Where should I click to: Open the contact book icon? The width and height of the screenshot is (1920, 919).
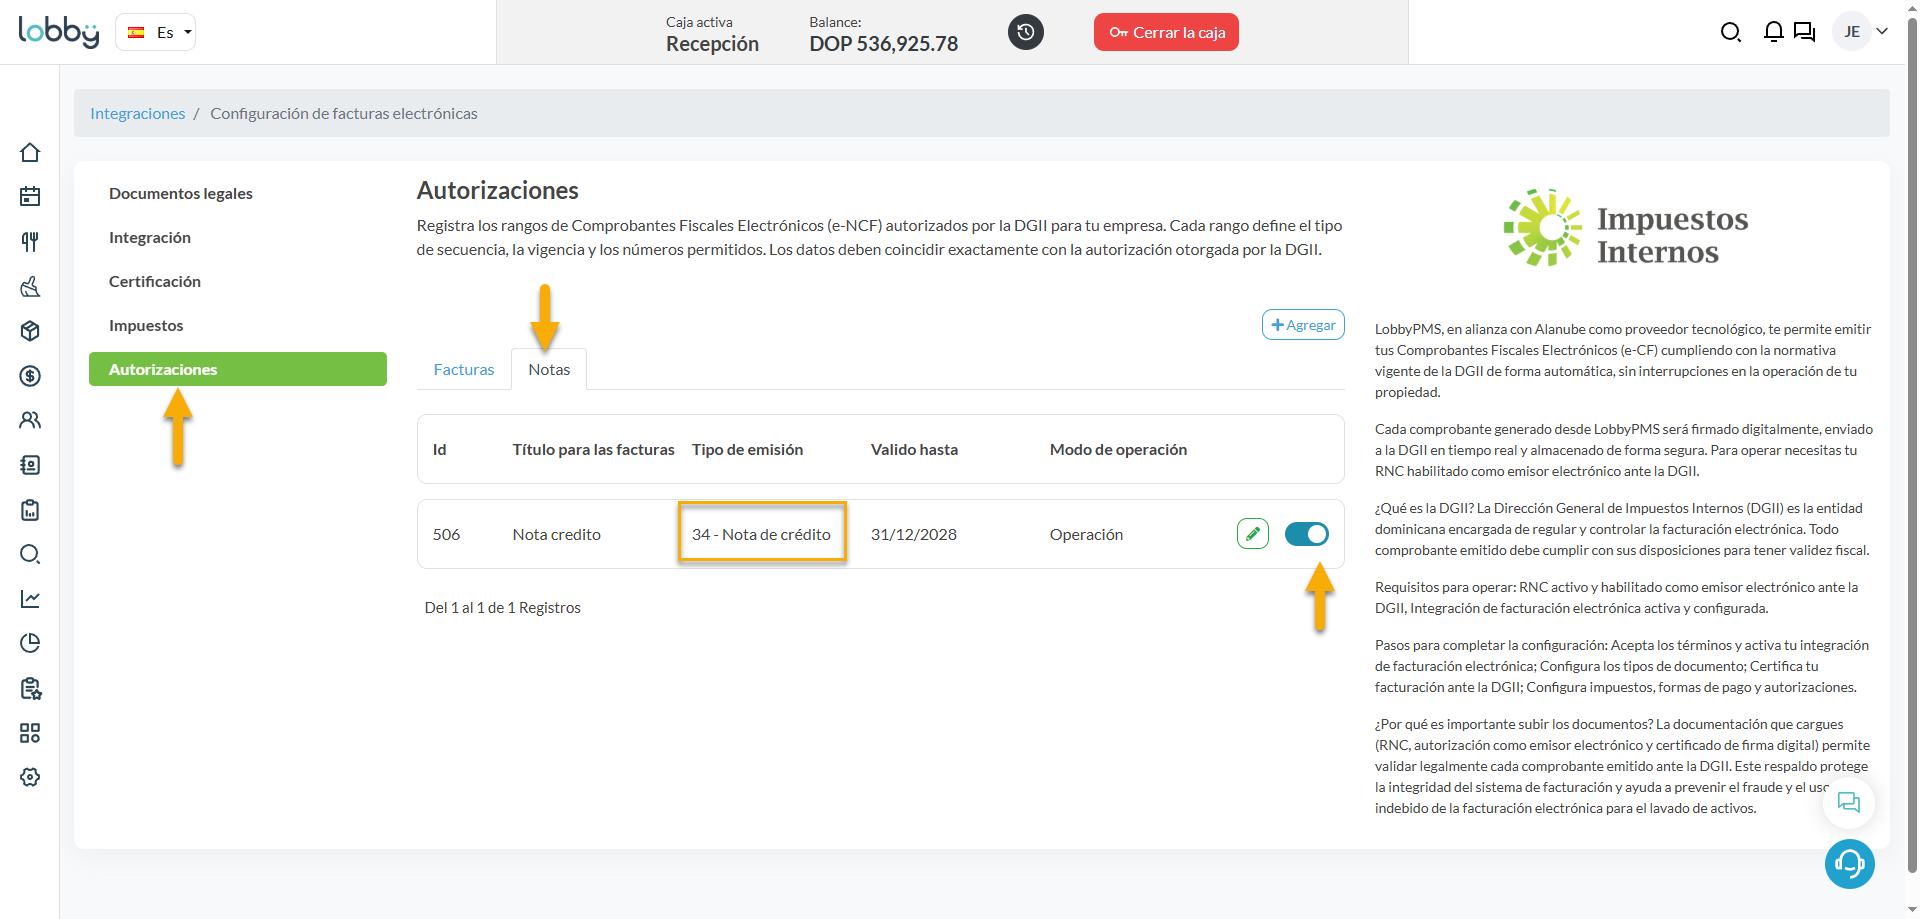[x=30, y=465]
